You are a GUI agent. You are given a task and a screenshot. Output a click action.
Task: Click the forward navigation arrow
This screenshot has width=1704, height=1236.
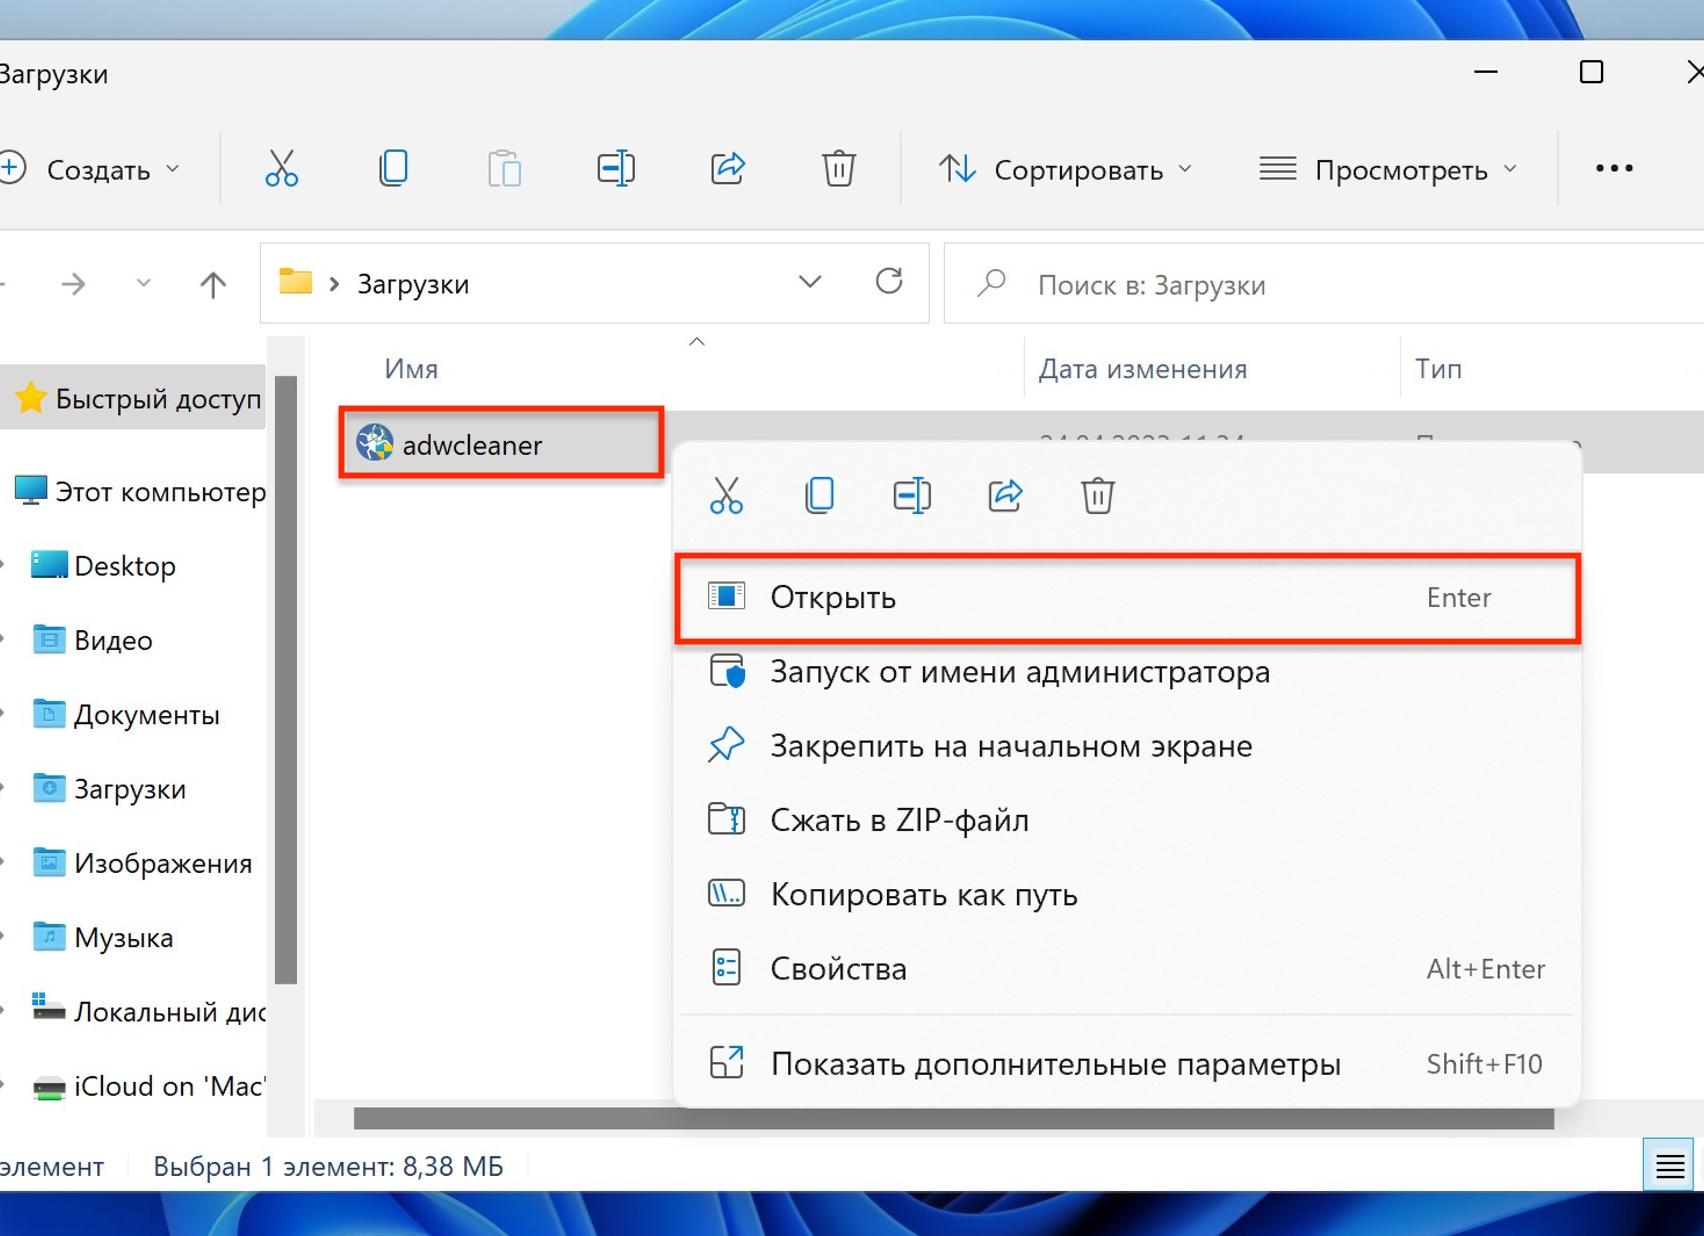click(73, 284)
